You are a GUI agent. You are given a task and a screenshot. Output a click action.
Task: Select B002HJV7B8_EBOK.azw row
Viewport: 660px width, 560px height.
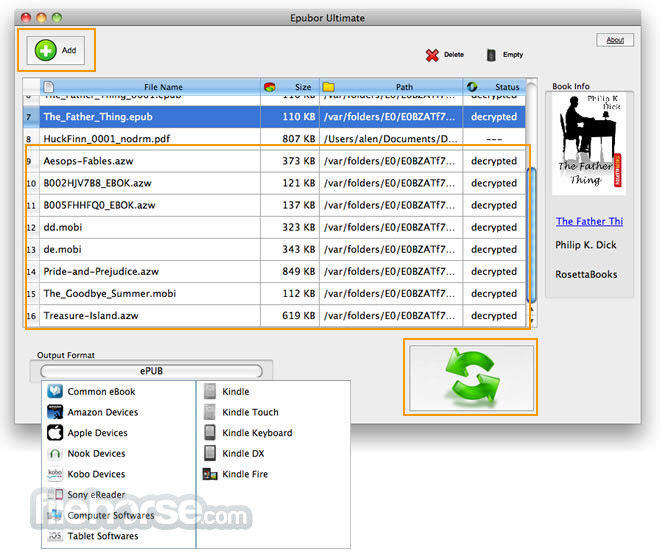pyautogui.click(x=274, y=183)
